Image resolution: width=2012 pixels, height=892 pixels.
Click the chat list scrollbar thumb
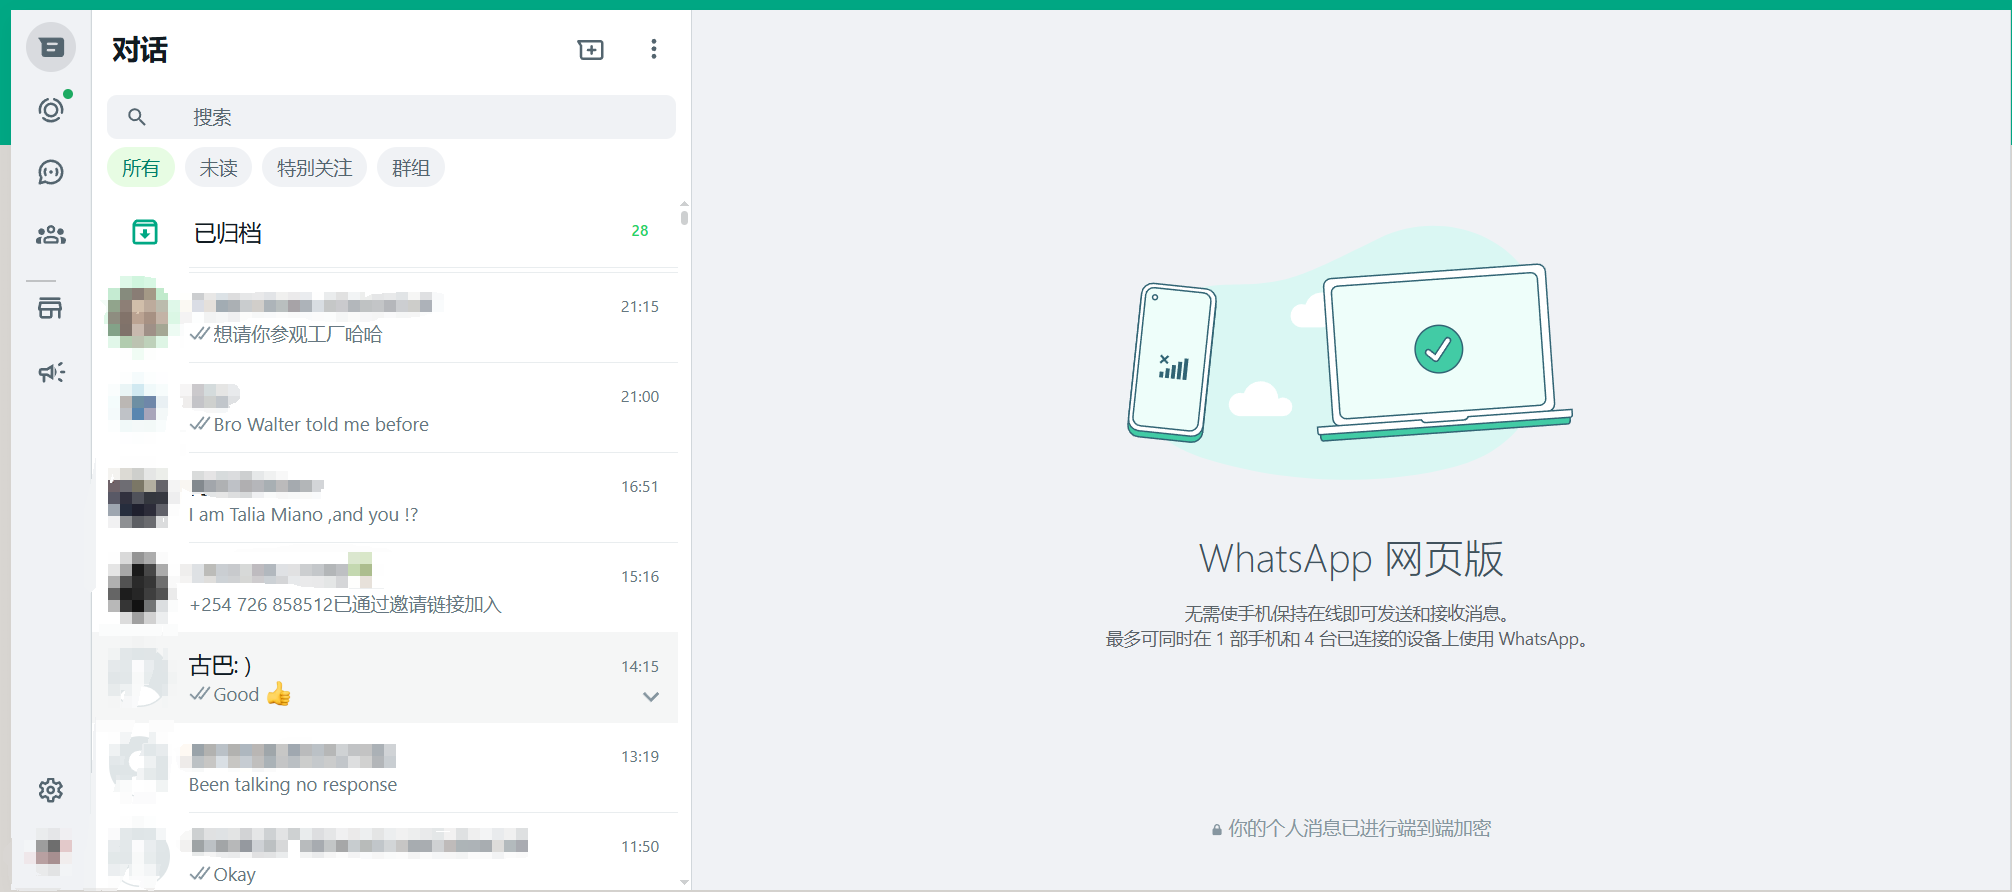tap(684, 217)
